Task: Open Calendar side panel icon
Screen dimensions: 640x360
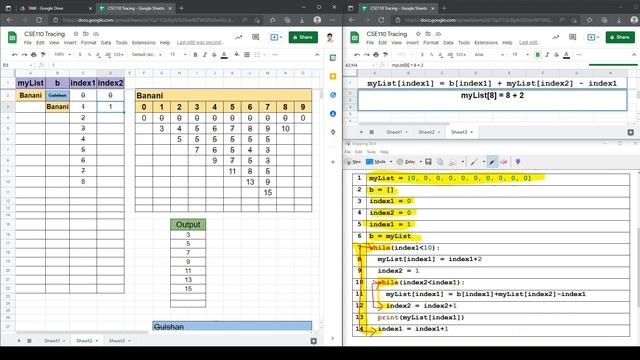Action: tap(333, 58)
